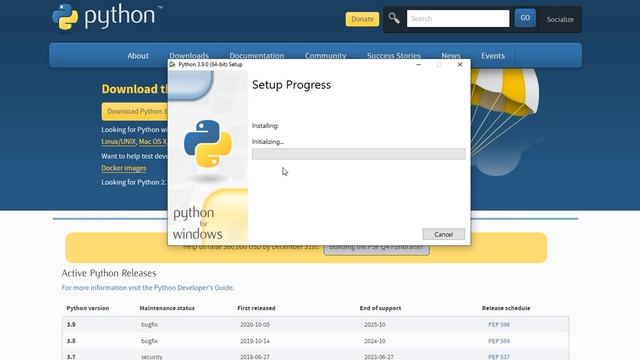Open the Events navigation menu
This screenshot has height=360, width=640.
point(493,56)
